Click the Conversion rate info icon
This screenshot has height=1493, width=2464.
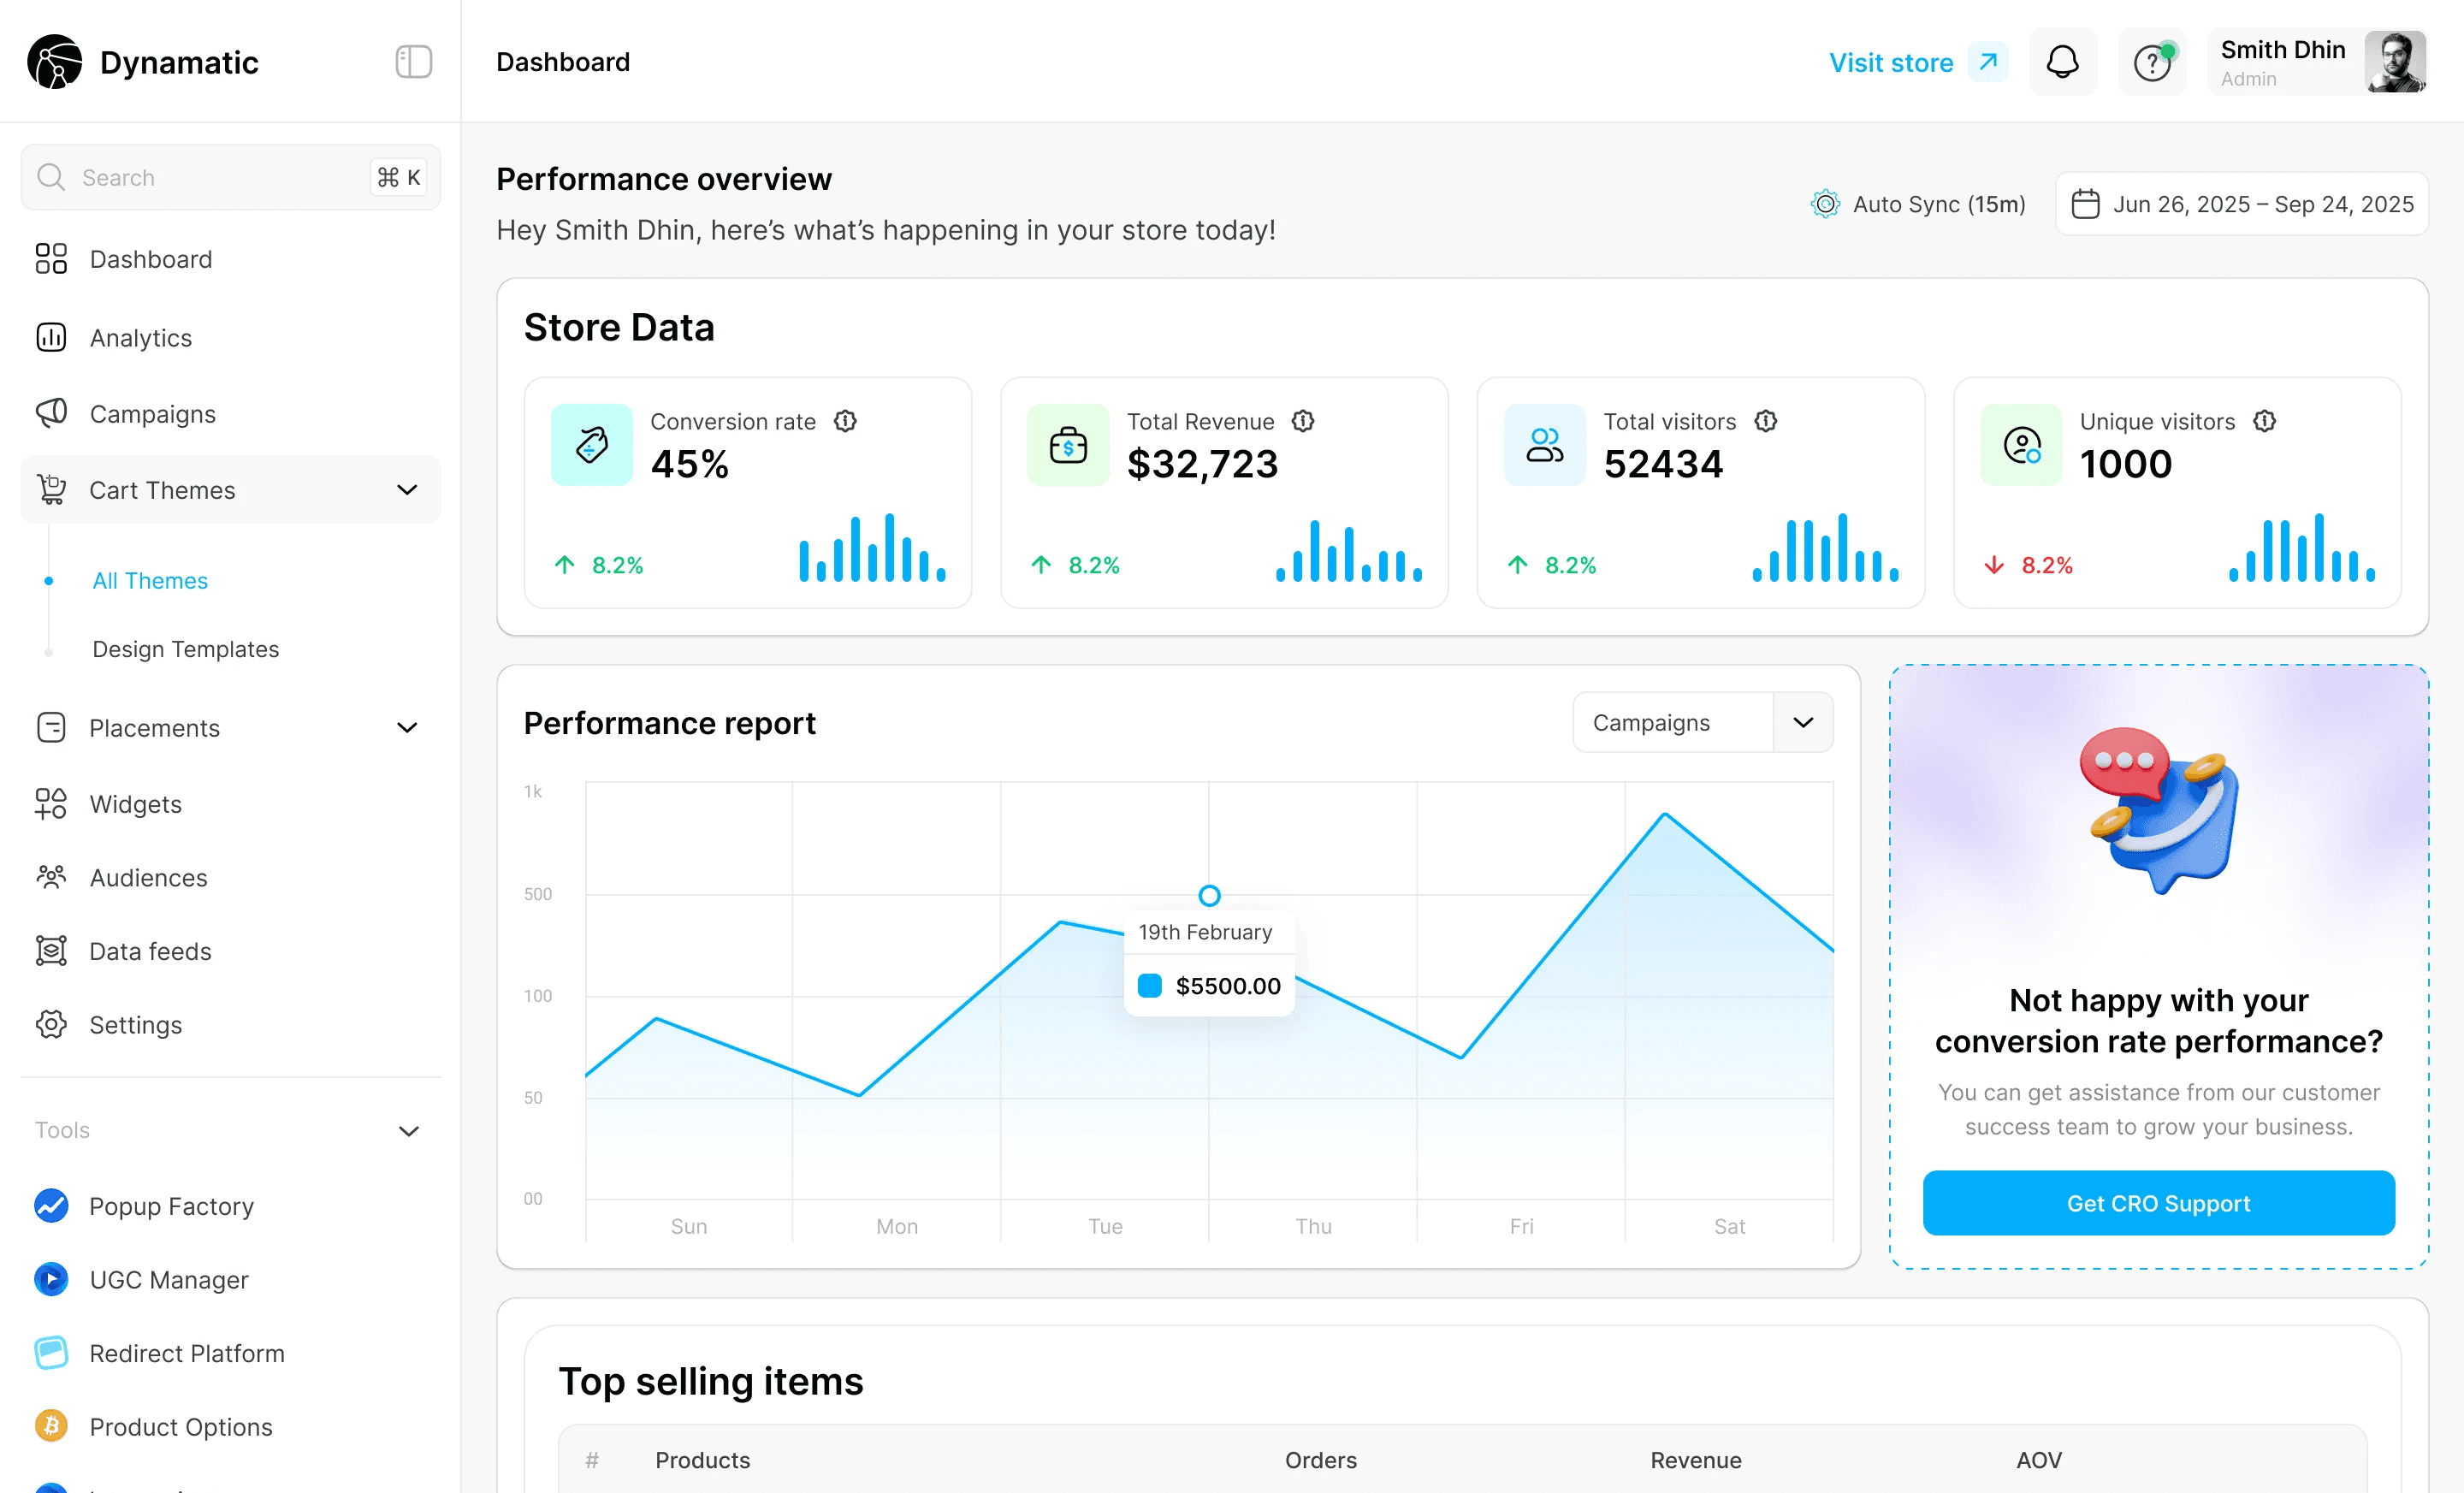coord(845,421)
